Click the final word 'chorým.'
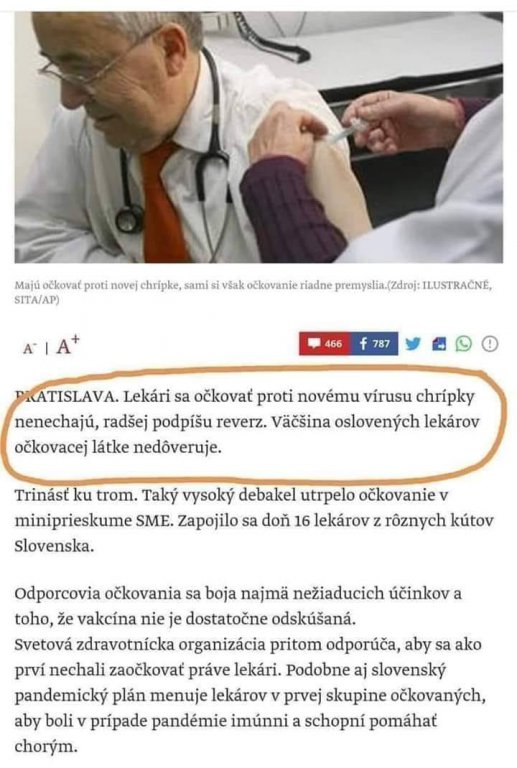The image size is (517, 768). 46,747
